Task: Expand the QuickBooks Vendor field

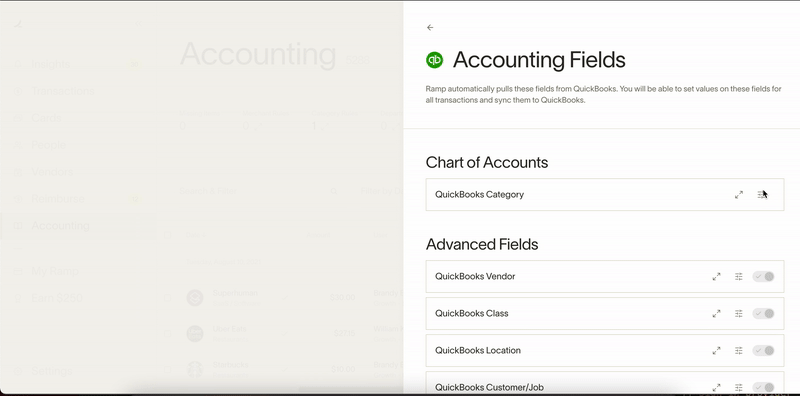Action: click(716, 277)
